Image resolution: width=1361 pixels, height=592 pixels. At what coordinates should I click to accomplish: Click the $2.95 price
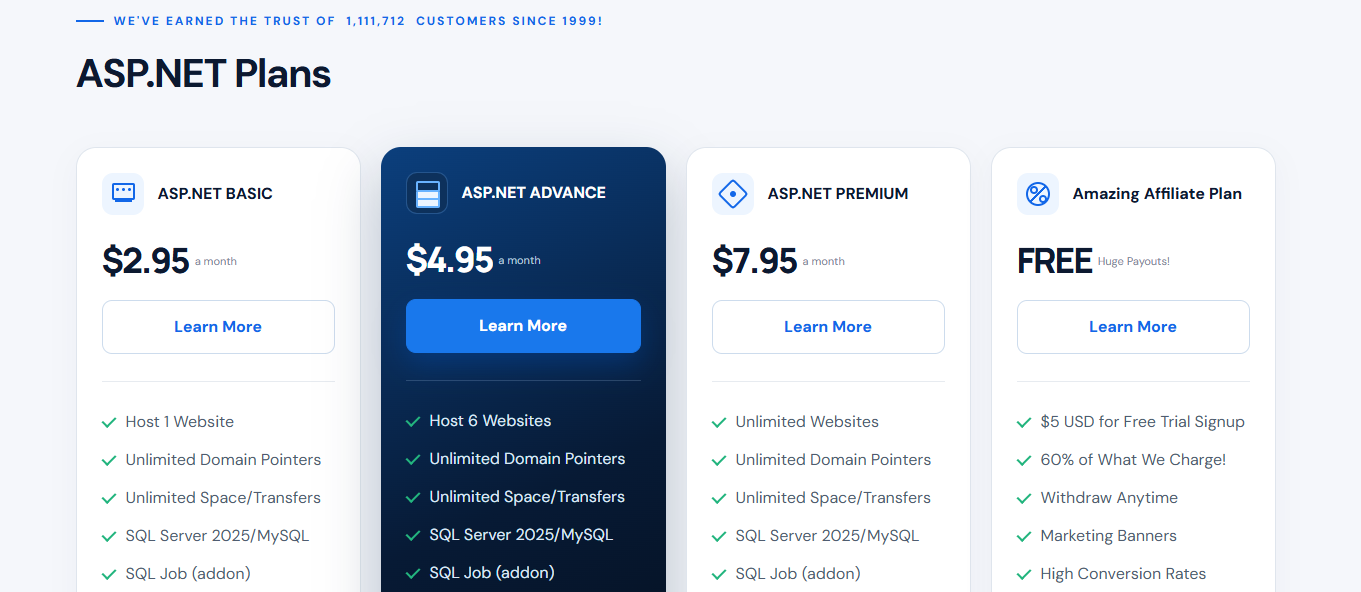tap(146, 261)
